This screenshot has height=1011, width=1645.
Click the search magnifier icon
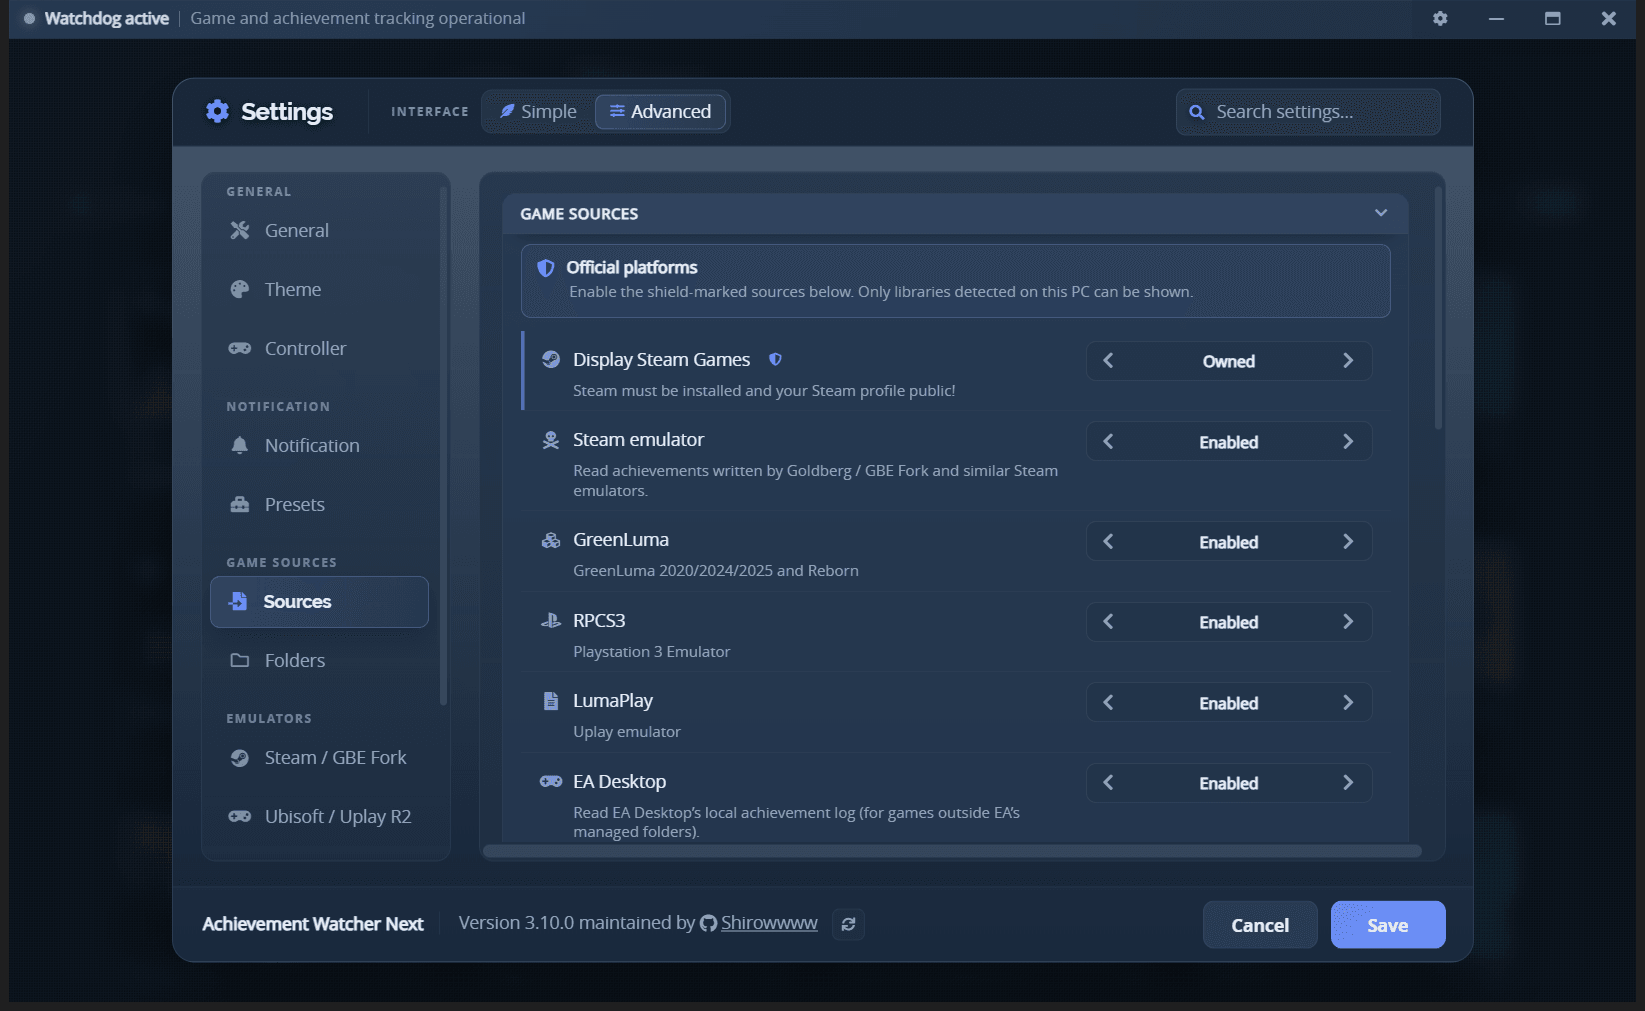[x=1196, y=112]
